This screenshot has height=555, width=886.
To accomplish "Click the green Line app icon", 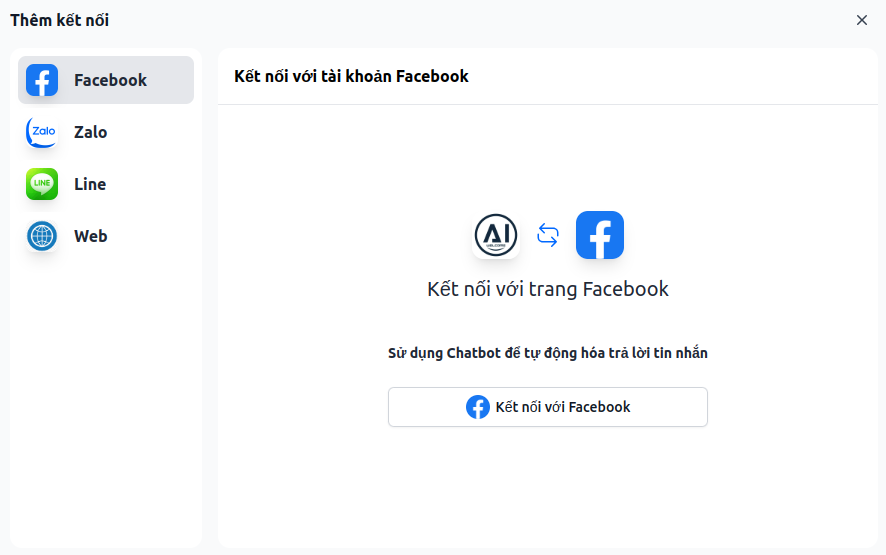I will [x=42, y=184].
